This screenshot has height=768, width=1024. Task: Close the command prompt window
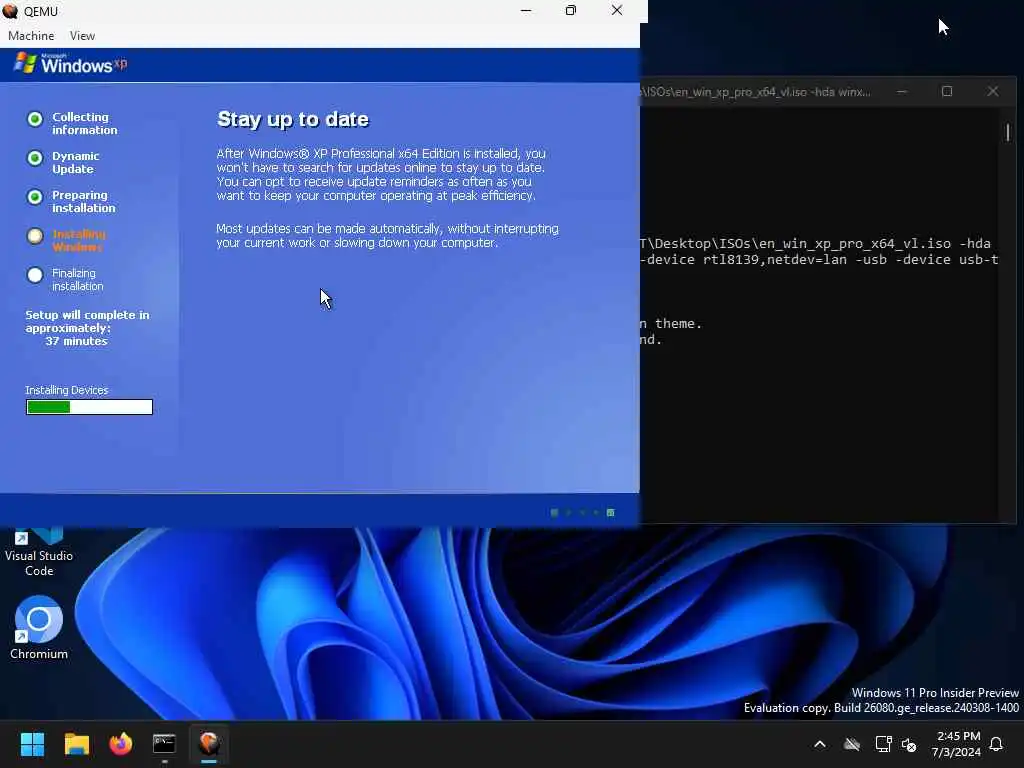(x=993, y=91)
